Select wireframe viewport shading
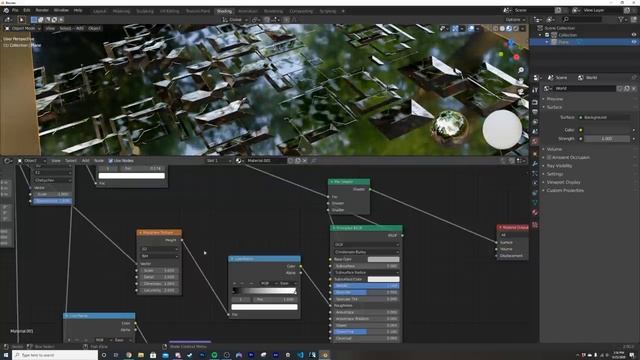 [x=496, y=29]
